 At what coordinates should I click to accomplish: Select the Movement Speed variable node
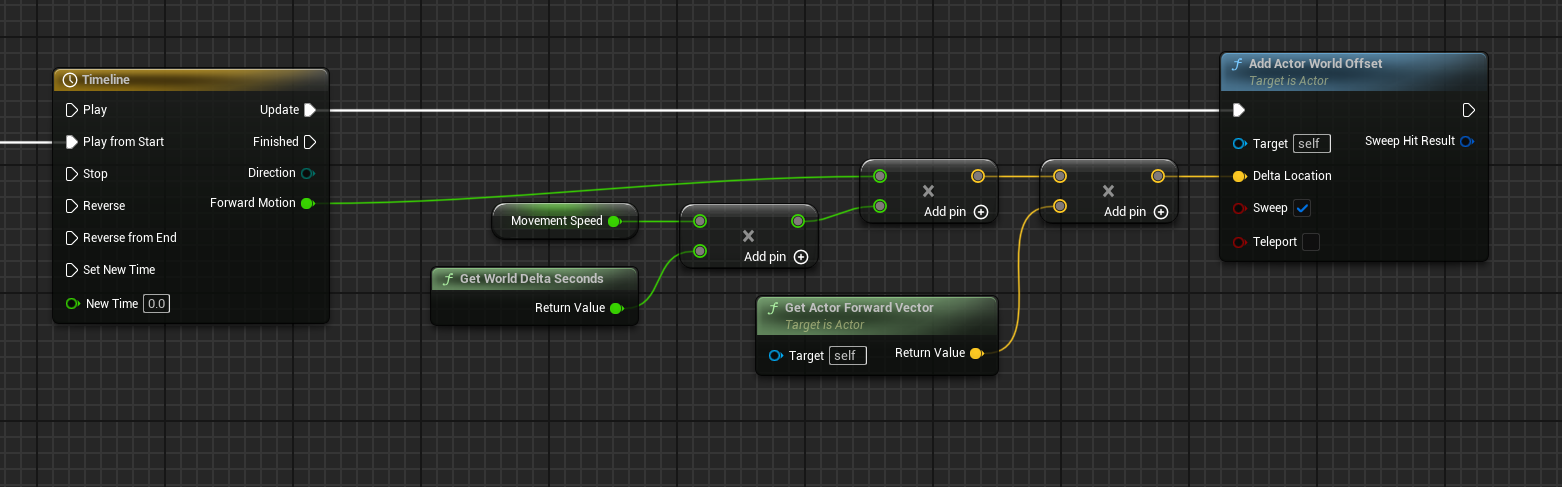[x=556, y=221]
